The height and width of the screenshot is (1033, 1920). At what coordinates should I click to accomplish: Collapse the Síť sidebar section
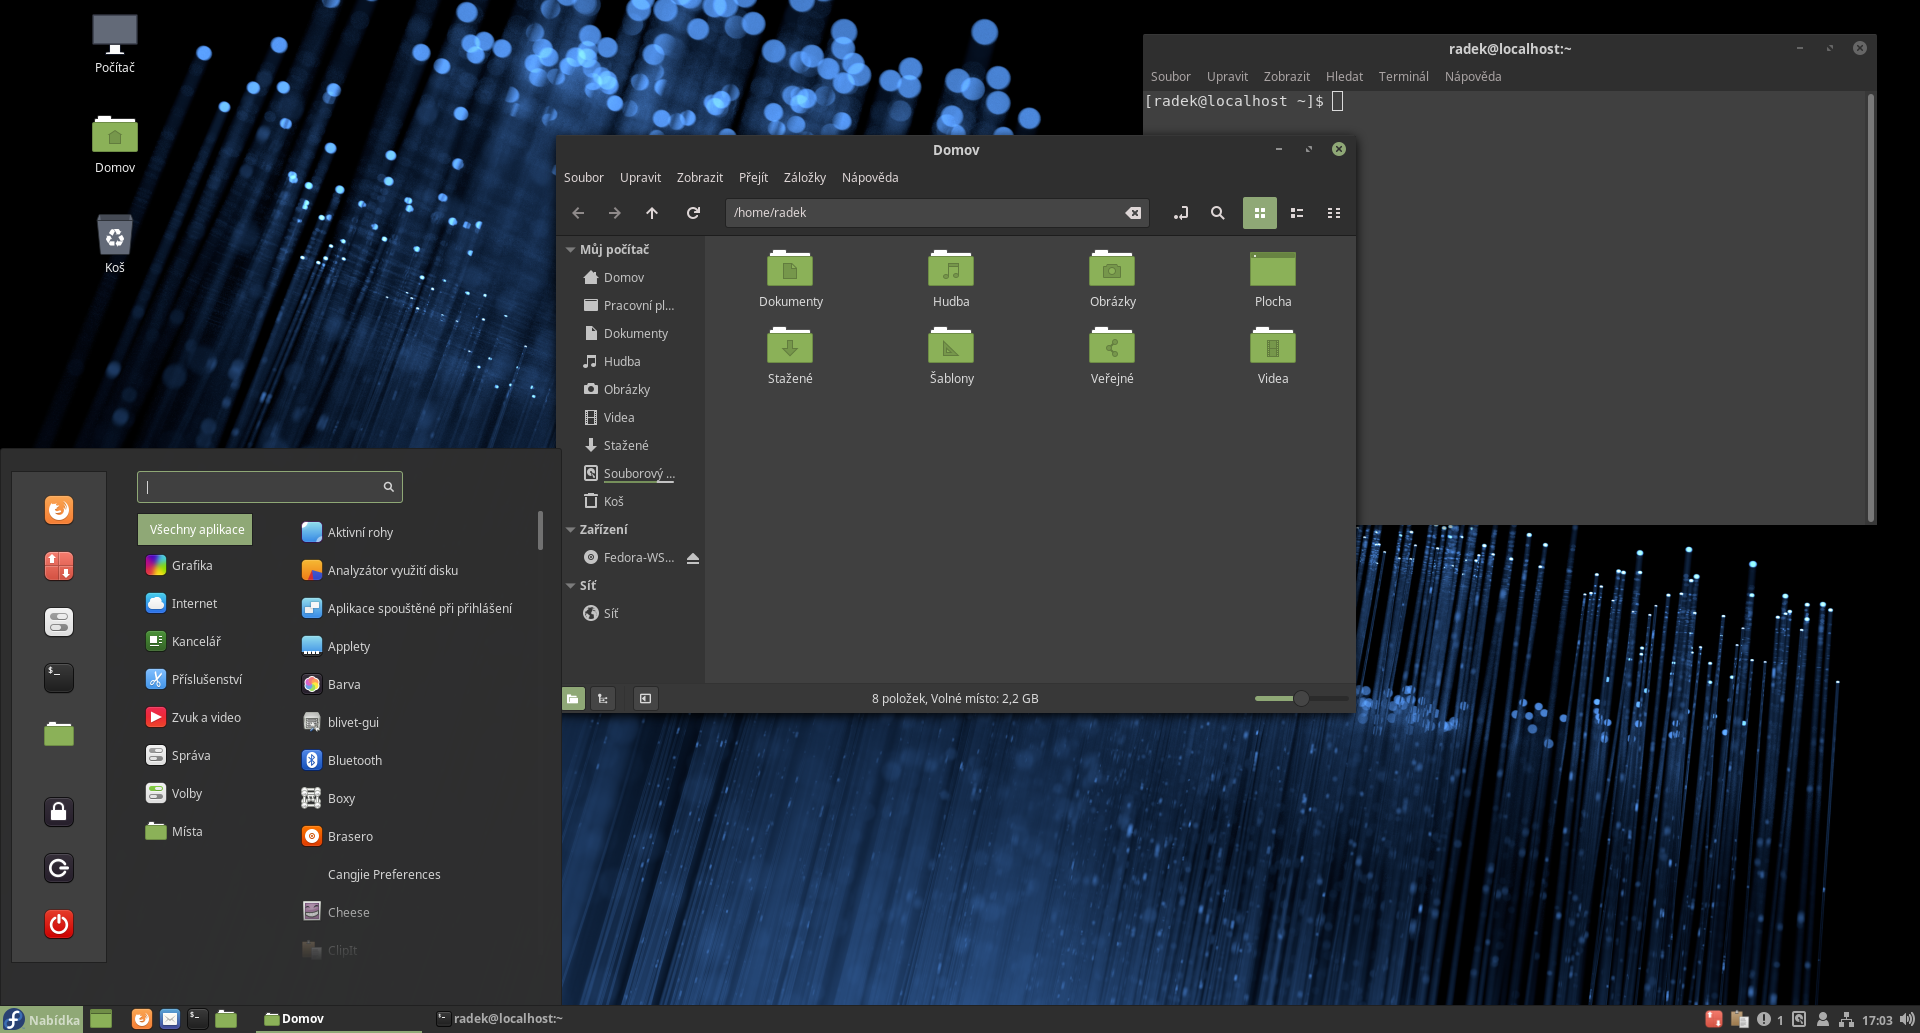point(570,586)
